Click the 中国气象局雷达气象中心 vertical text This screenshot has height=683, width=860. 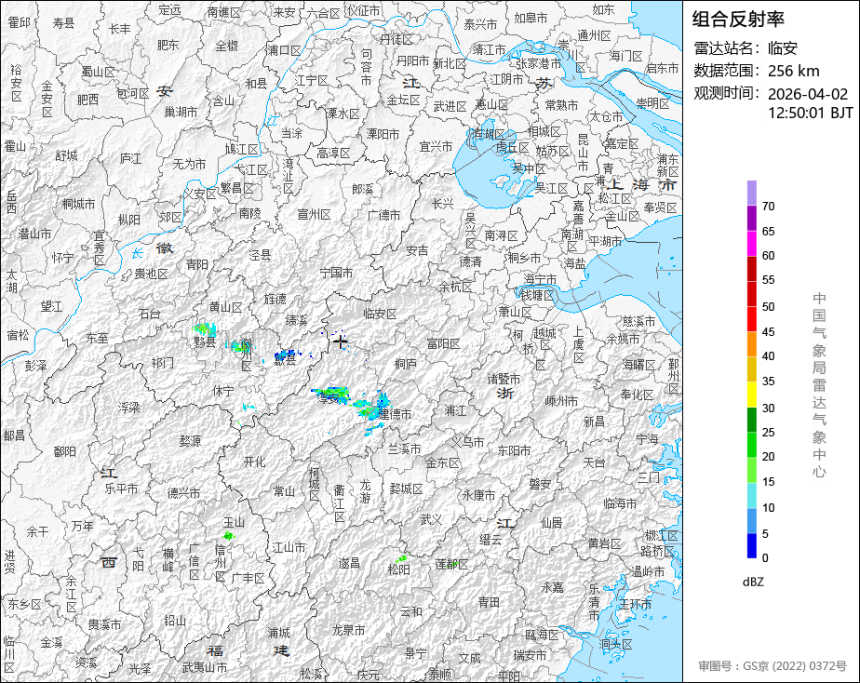(x=819, y=383)
